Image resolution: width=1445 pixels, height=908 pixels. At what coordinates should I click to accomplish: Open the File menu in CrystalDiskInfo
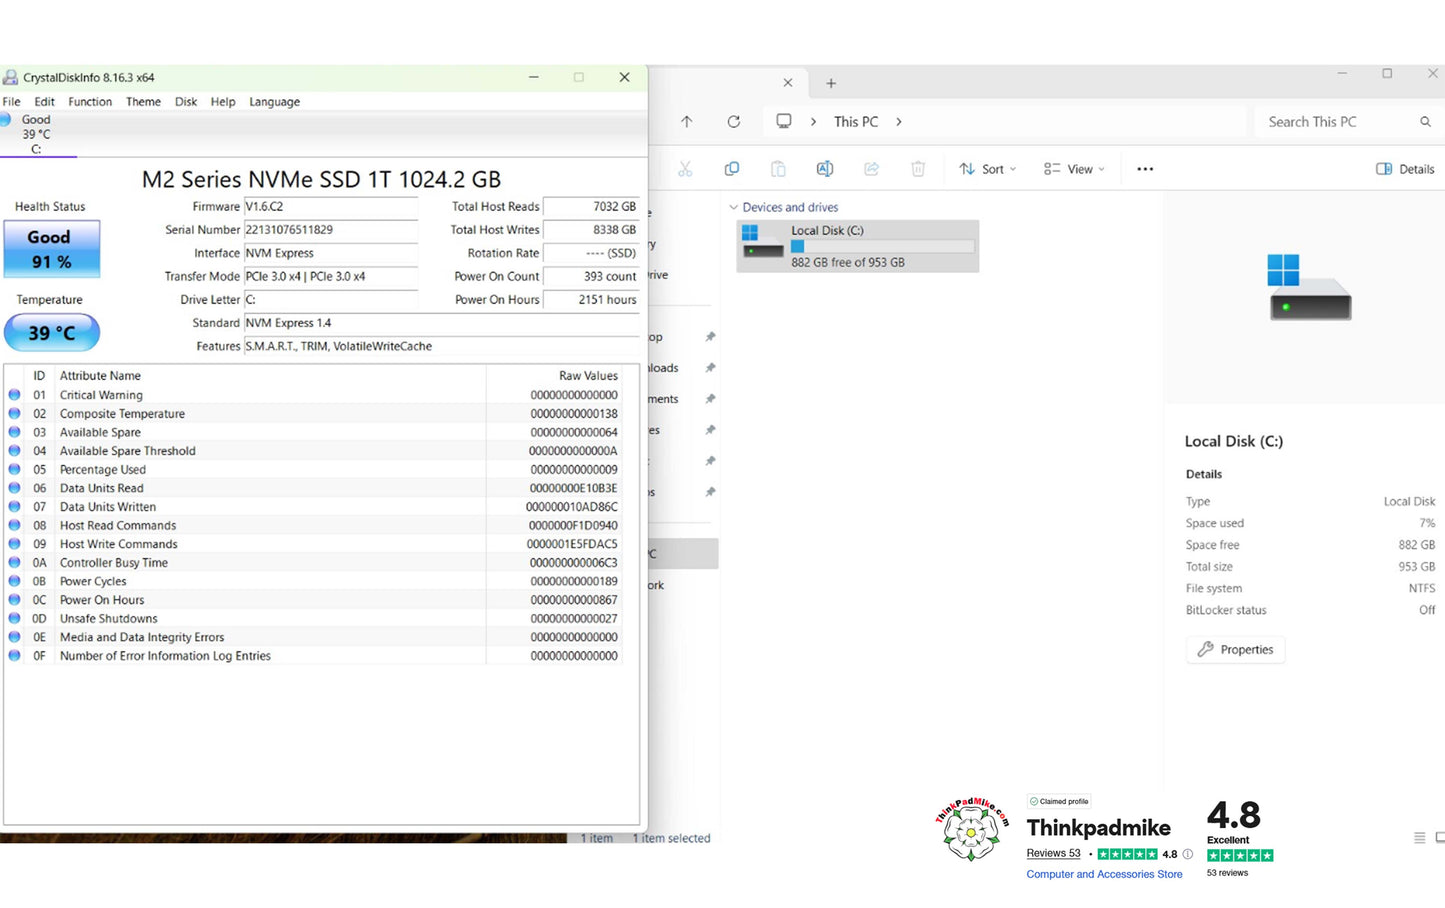pyautogui.click(x=12, y=102)
